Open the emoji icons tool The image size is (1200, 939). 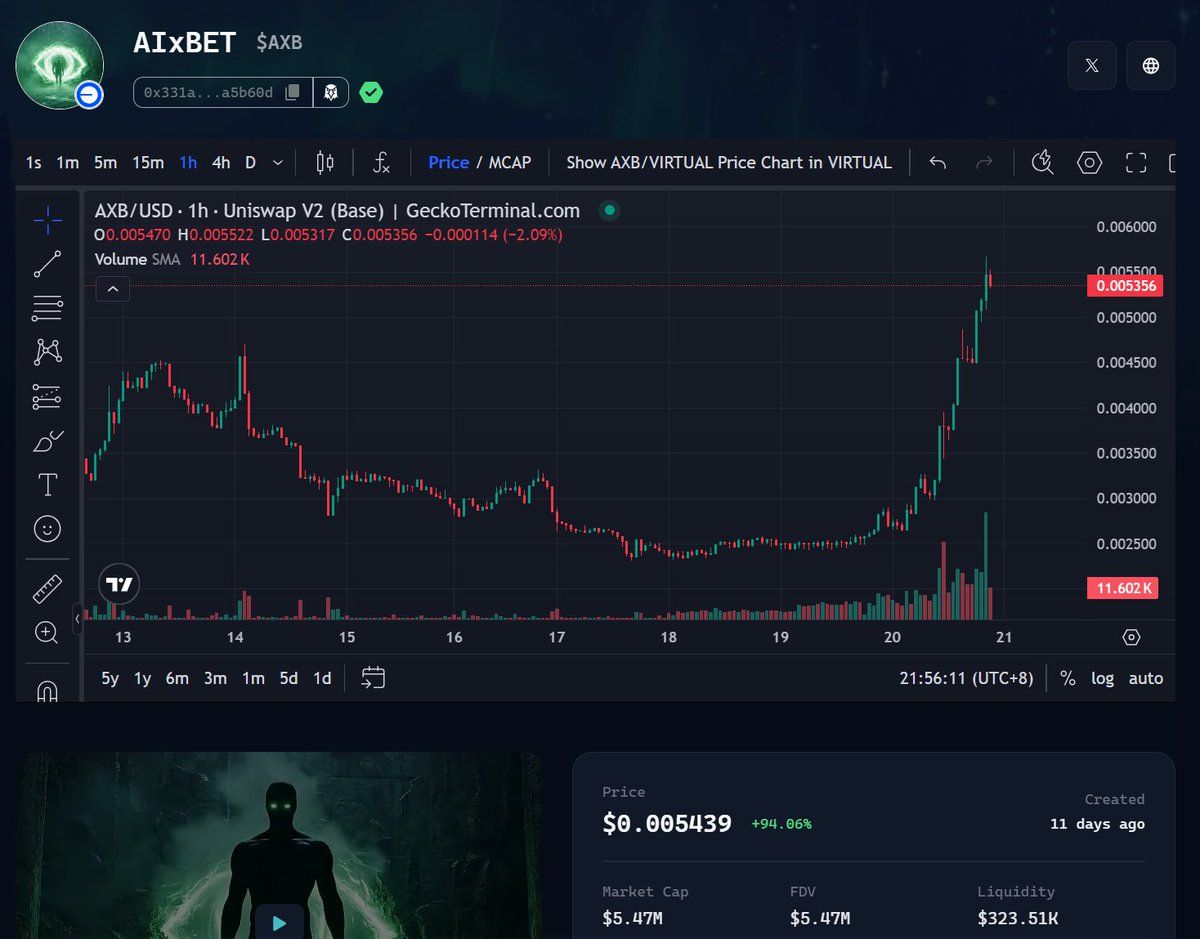pyautogui.click(x=47, y=528)
